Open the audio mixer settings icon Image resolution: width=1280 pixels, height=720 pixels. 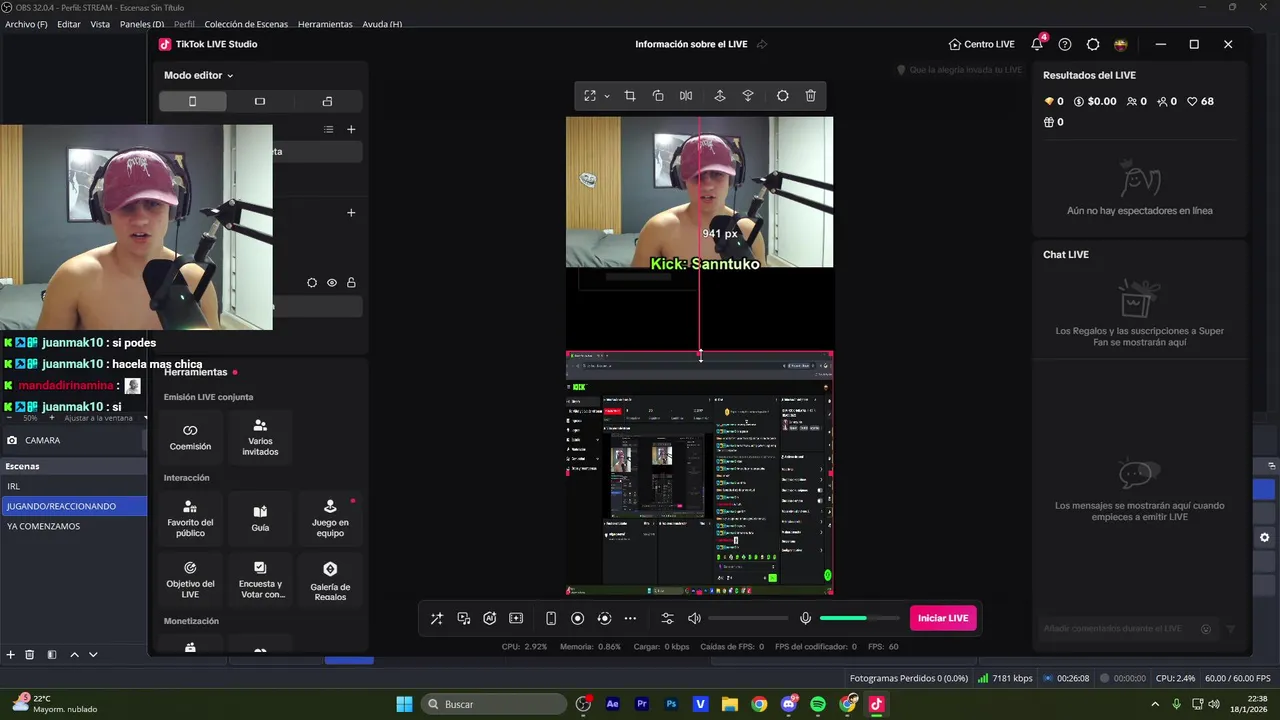pos(668,618)
